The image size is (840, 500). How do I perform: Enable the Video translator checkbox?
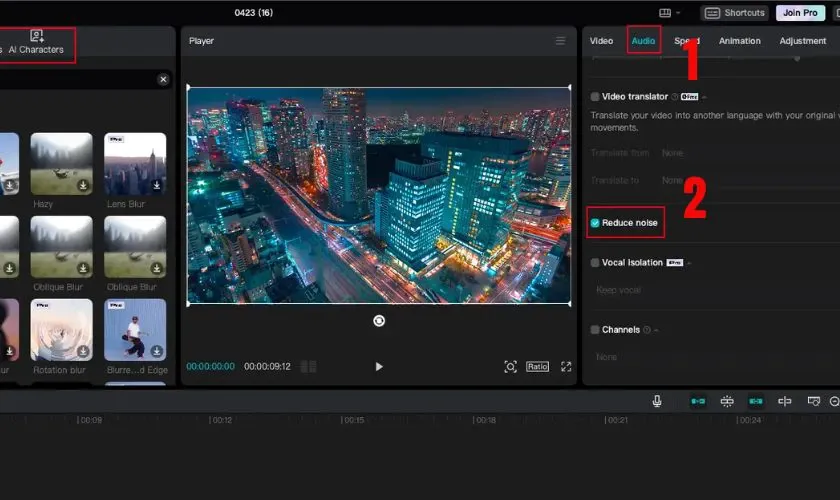click(x=595, y=97)
